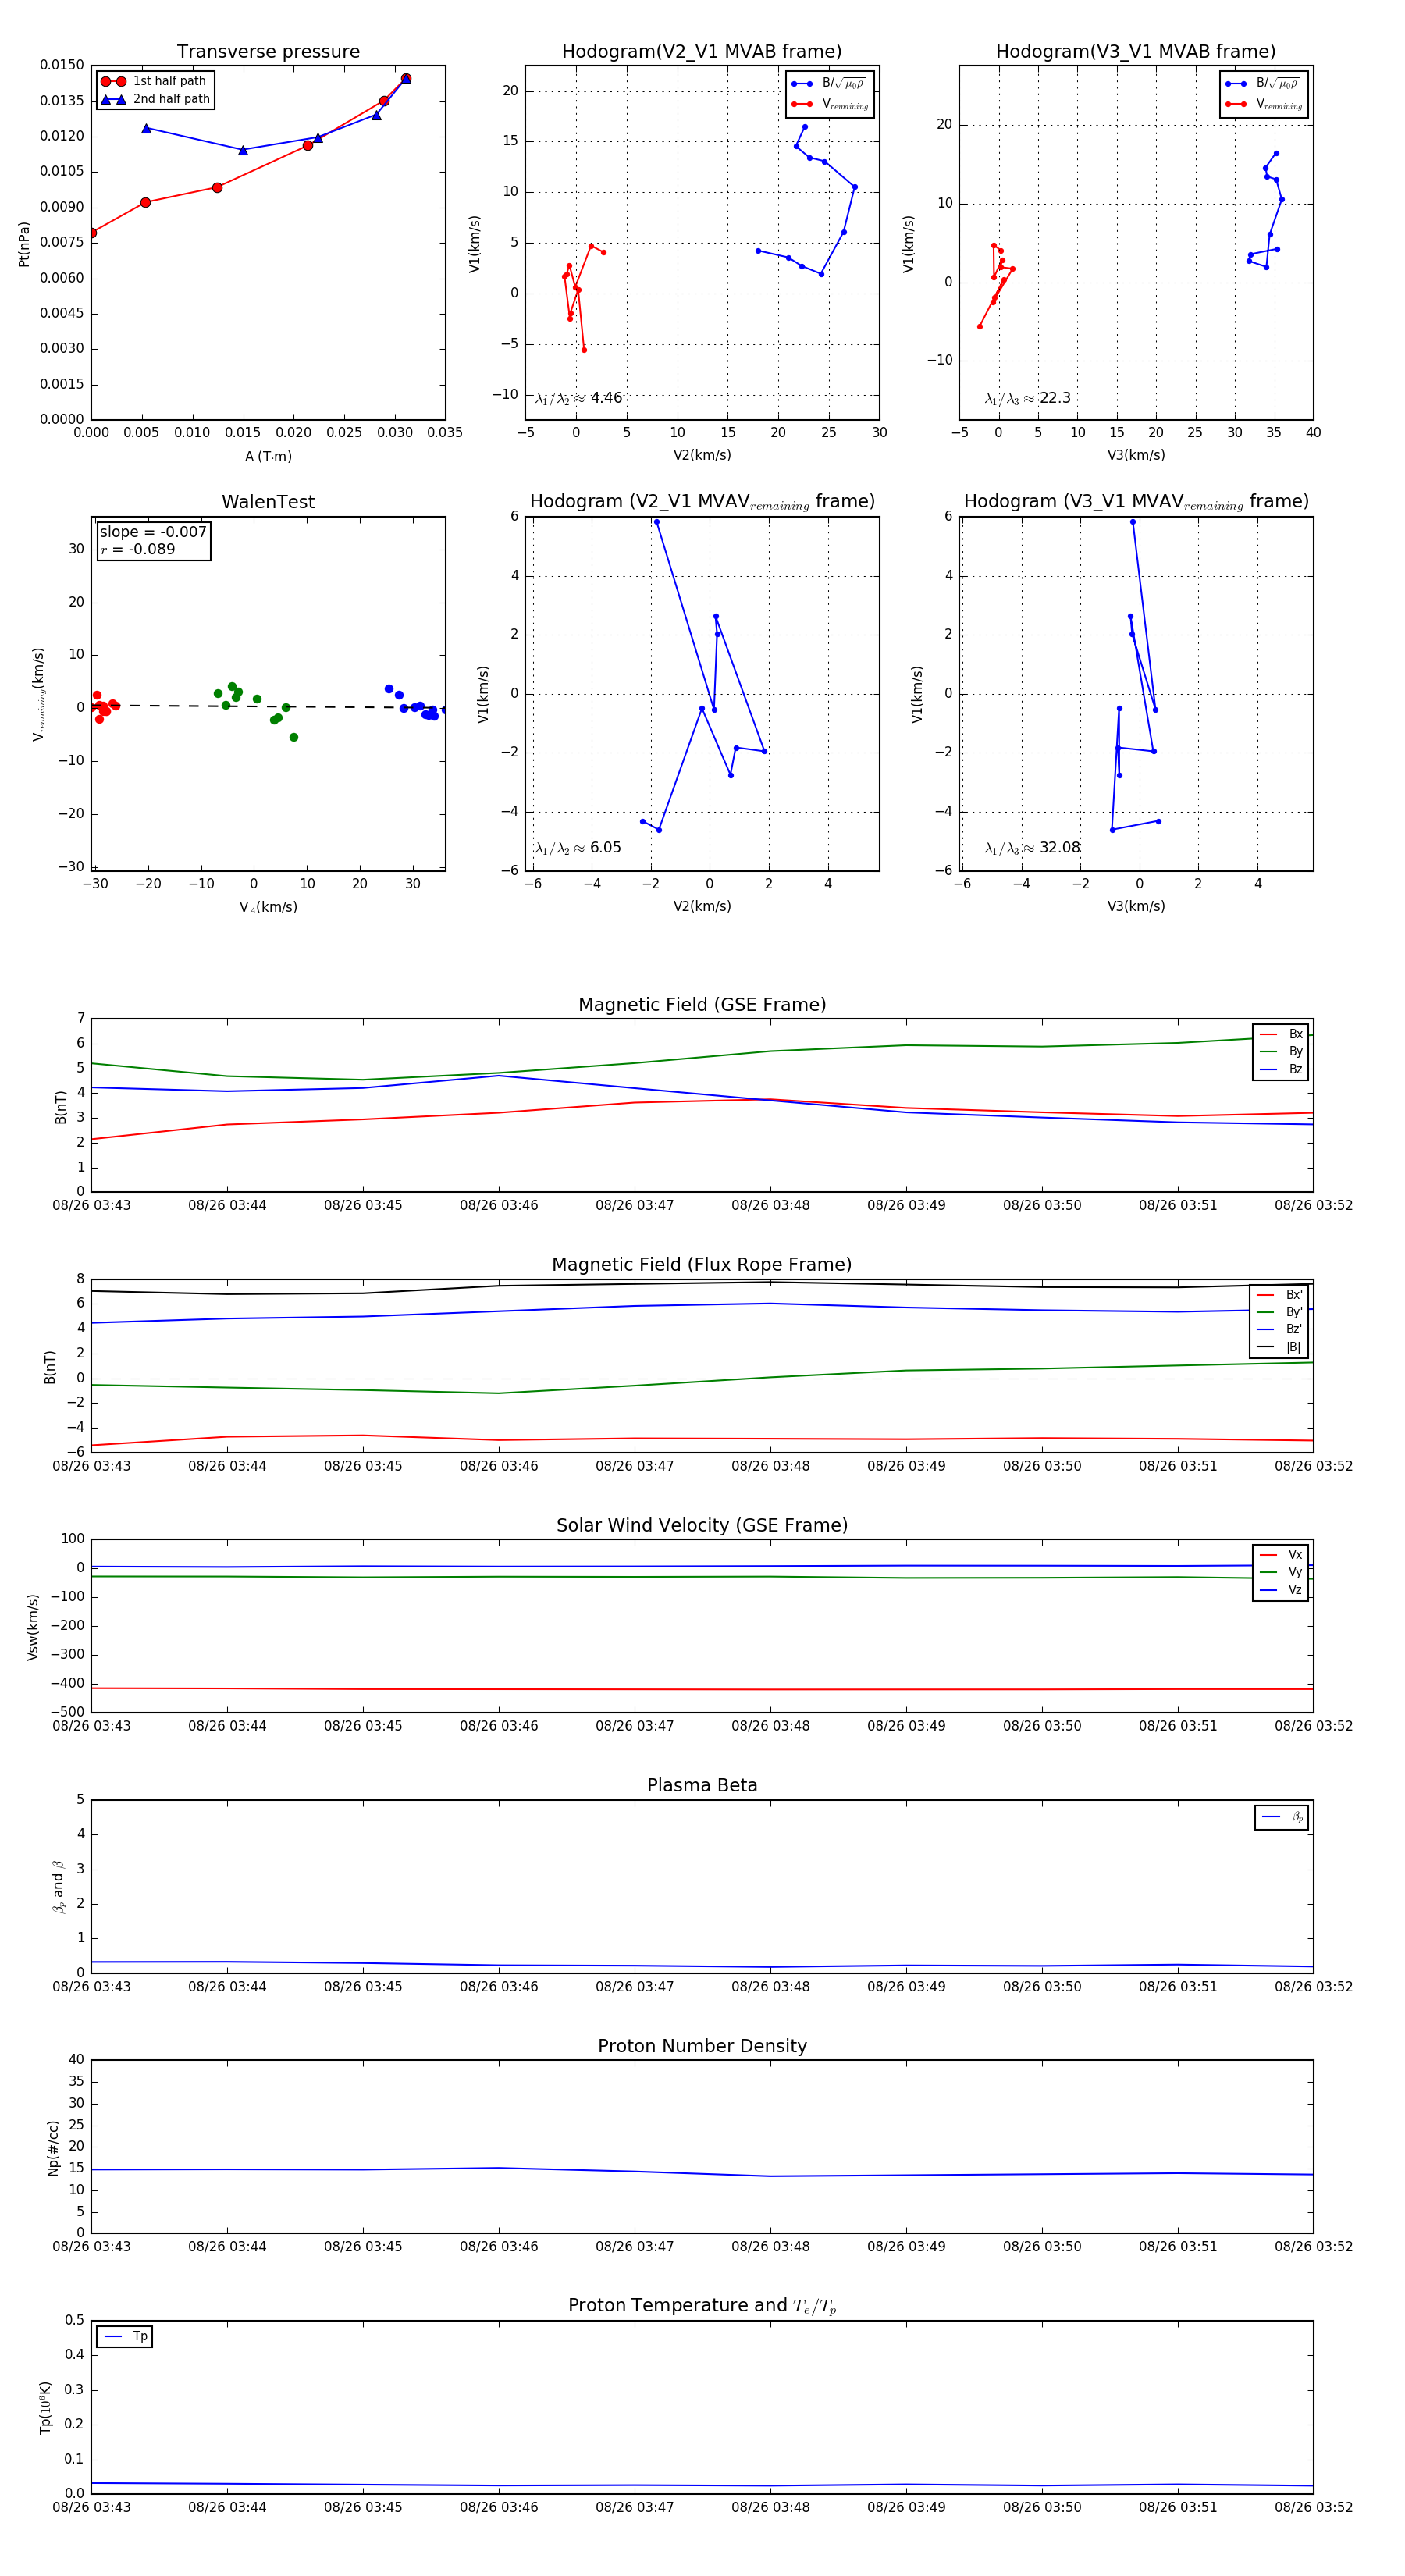Click the 'Hodogram (V3_V1 MVAV remaining frame)' title
Image resolution: width=1405 pixels, height=2576 pixels.
click(x=1136, y=502)
